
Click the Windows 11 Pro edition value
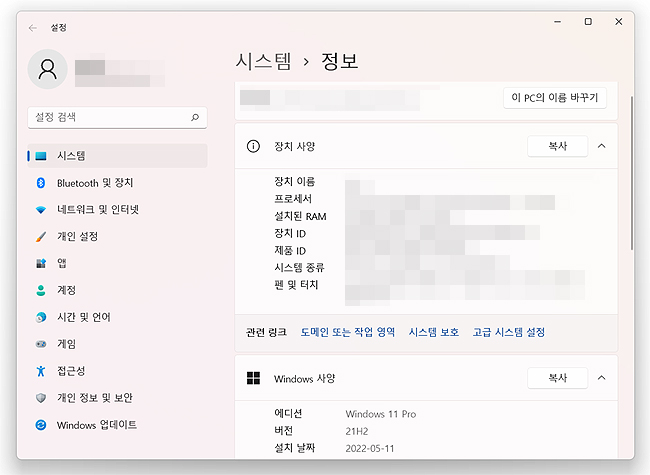tap(381, 414)
